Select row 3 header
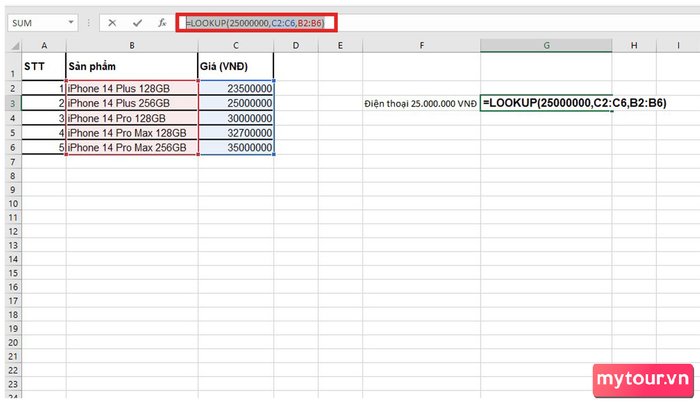 click(13, 103)
